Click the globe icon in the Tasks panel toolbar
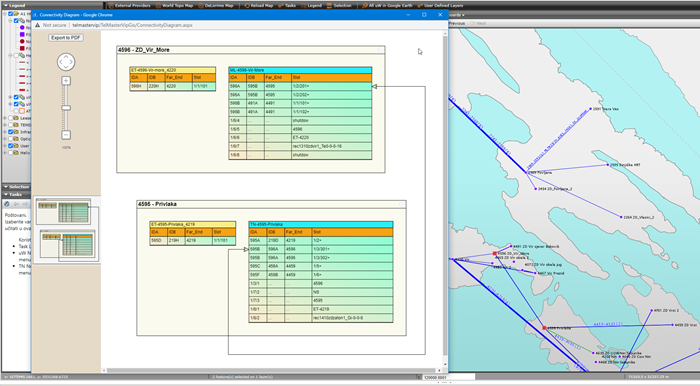This screenshot has height=386, width=700. (7, 204)
